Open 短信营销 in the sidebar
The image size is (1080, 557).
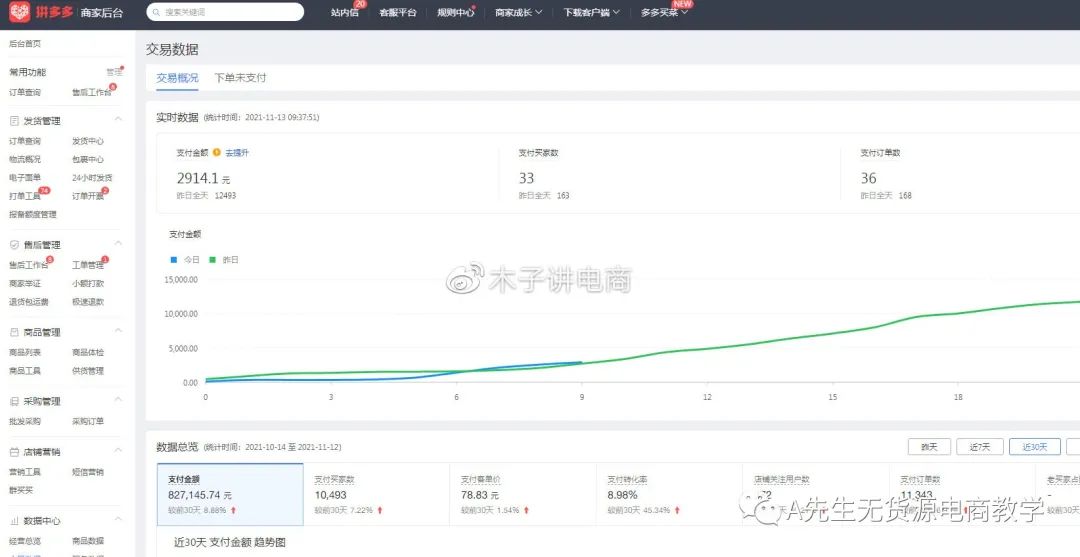click(88, 472)
